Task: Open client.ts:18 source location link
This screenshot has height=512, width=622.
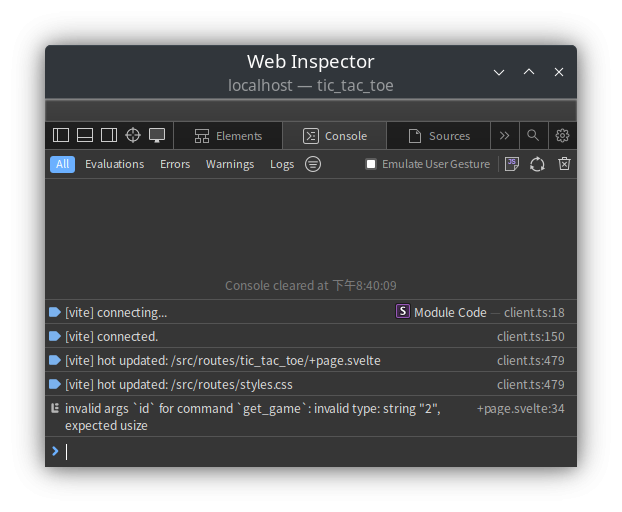Action: (x=534, y=312)
